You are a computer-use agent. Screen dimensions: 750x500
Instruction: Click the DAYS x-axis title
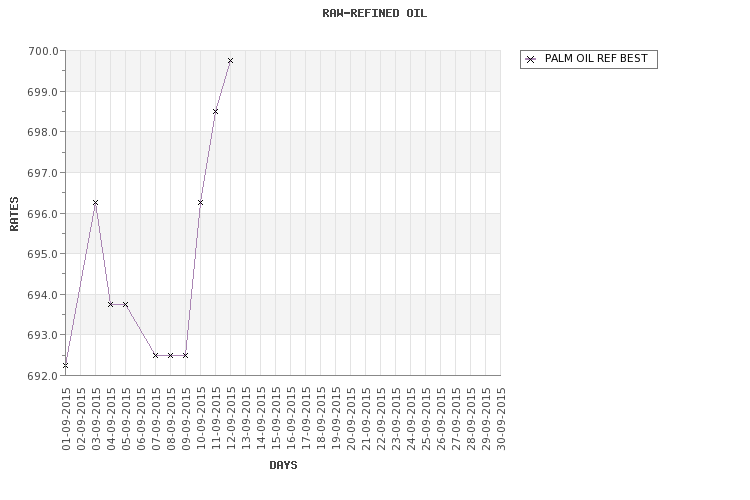[283, 465]
